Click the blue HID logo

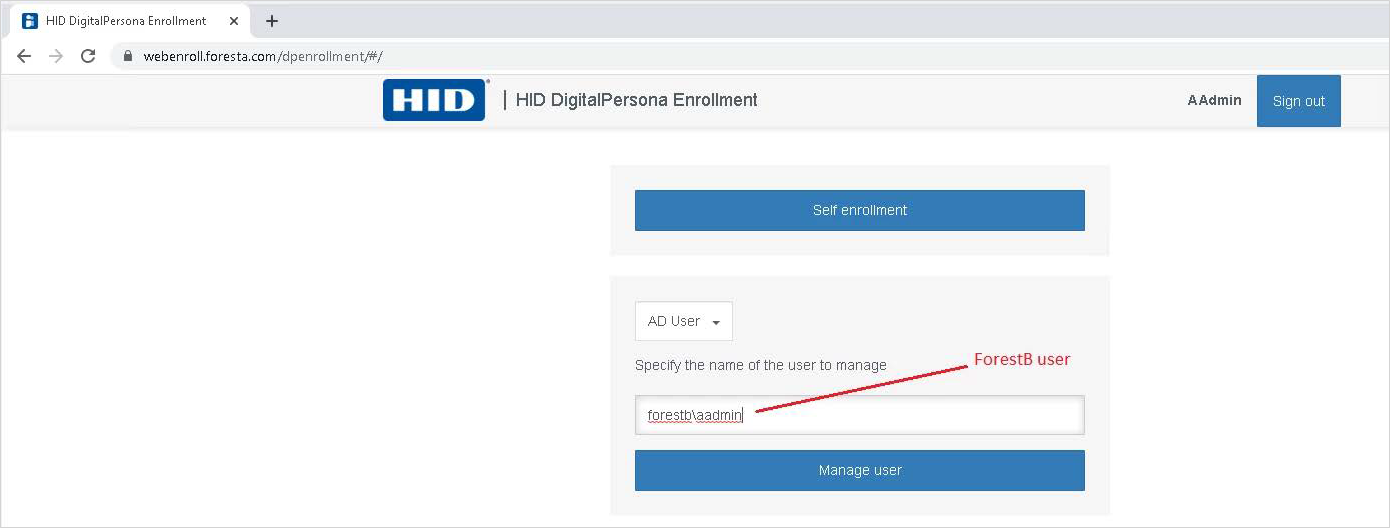coord(434,100)
